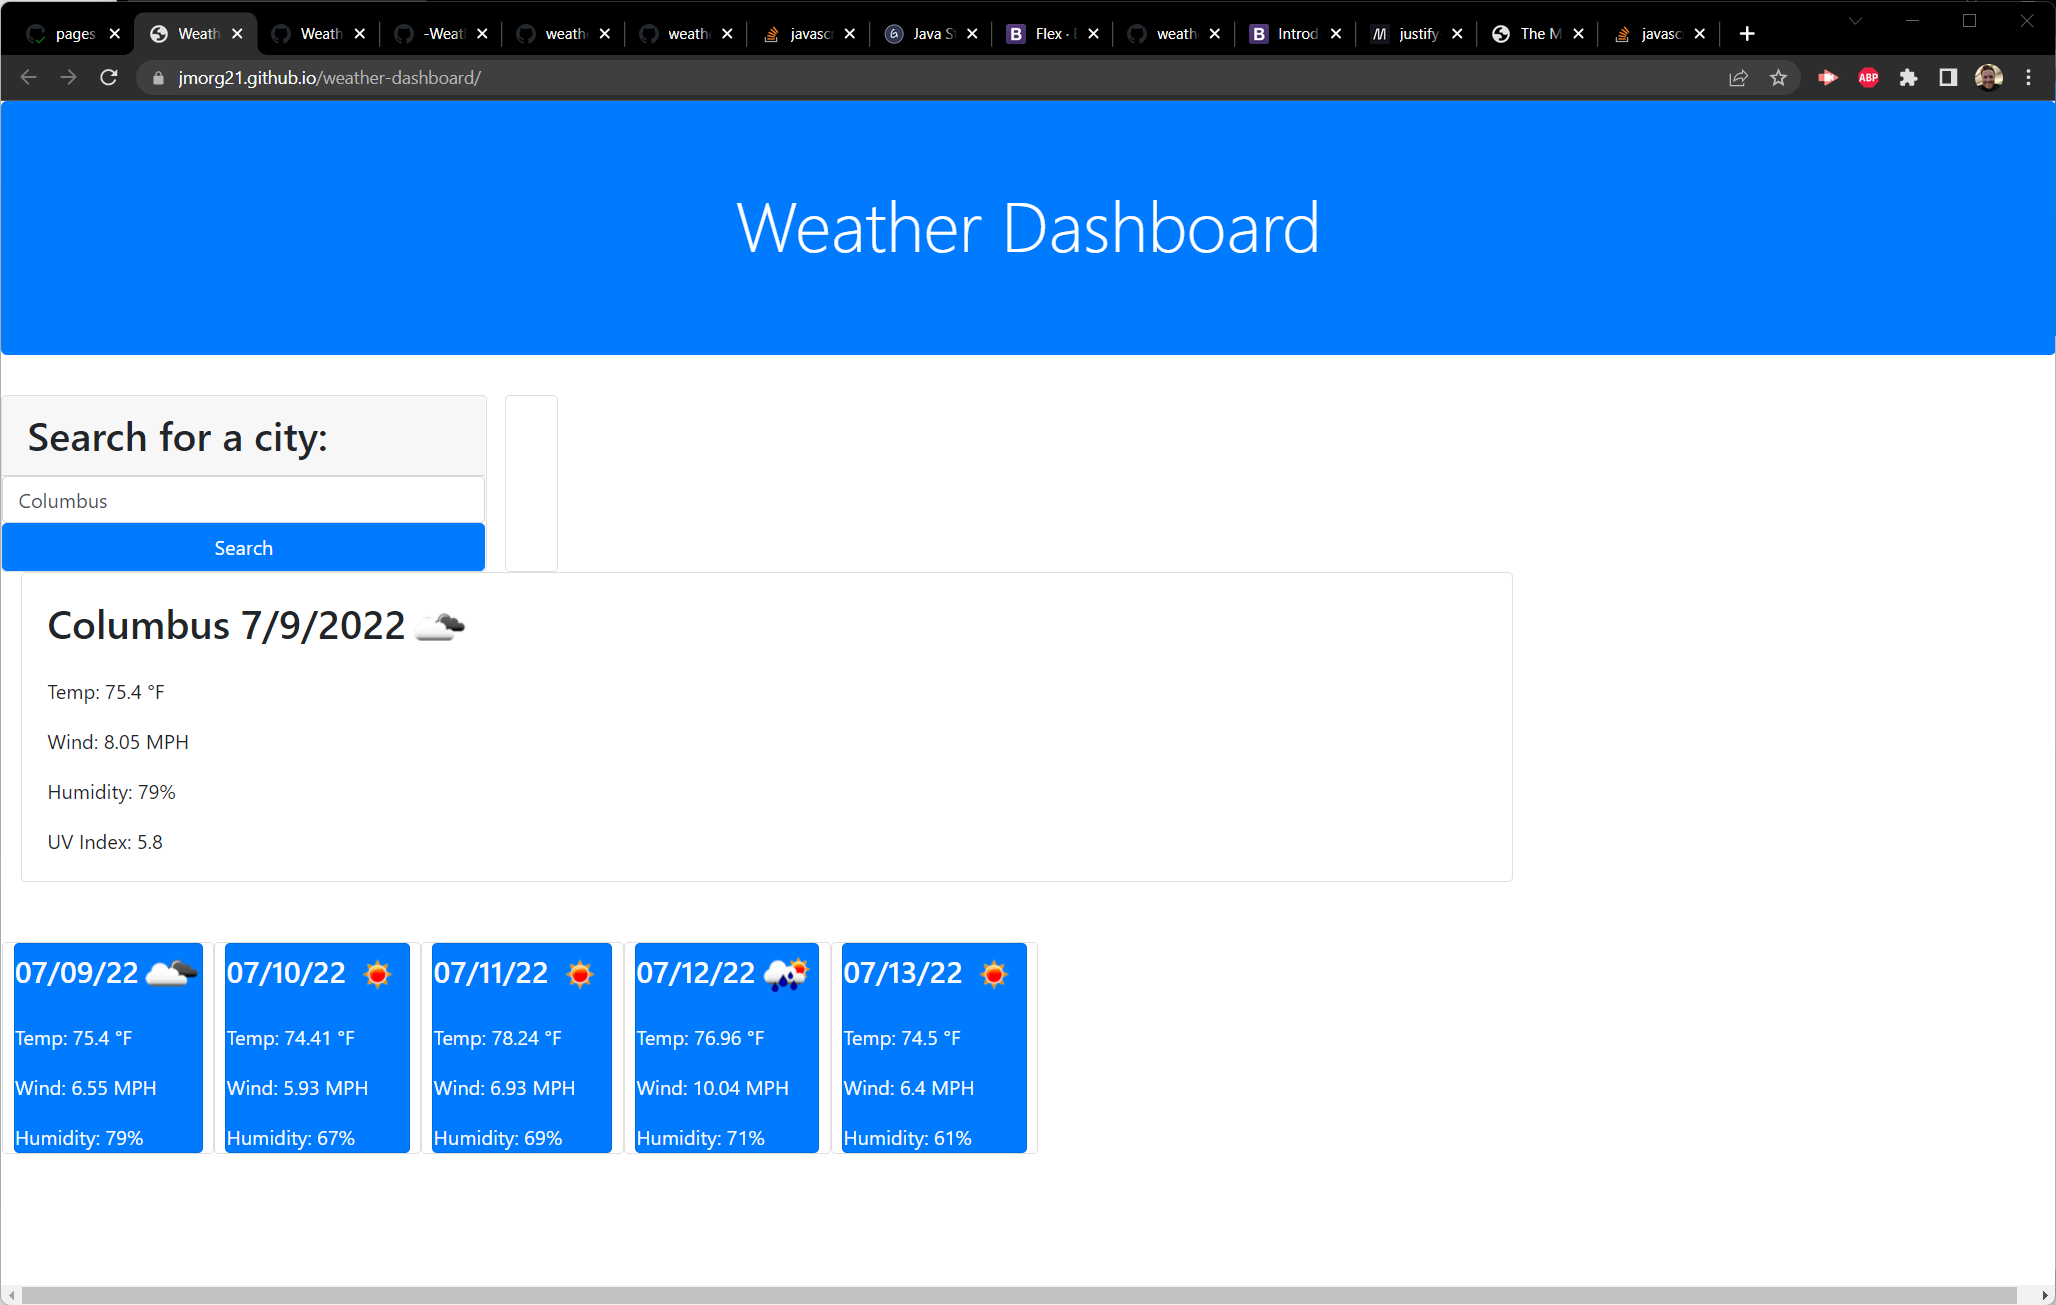Click the Search button
Screen dimensions: 2056x1305
243,547
